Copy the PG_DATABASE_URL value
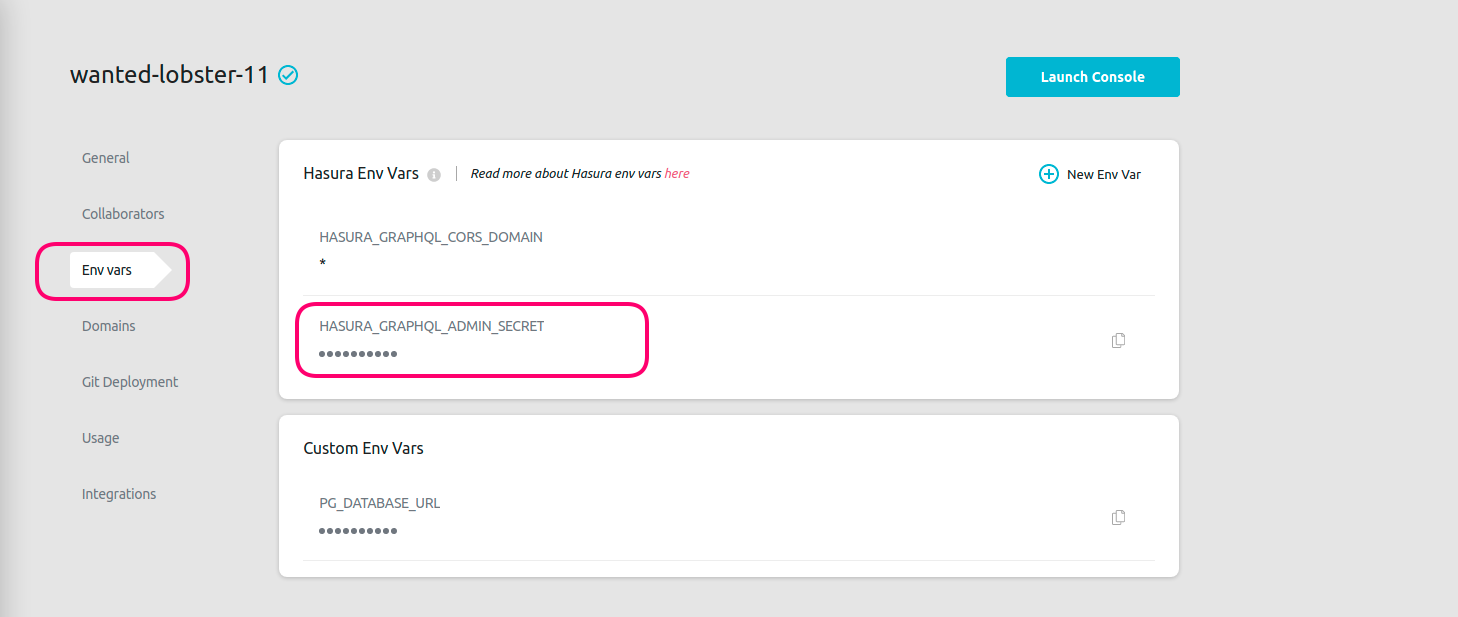The width and height of the screenshot is (1458, 617). coord(1118,517)
